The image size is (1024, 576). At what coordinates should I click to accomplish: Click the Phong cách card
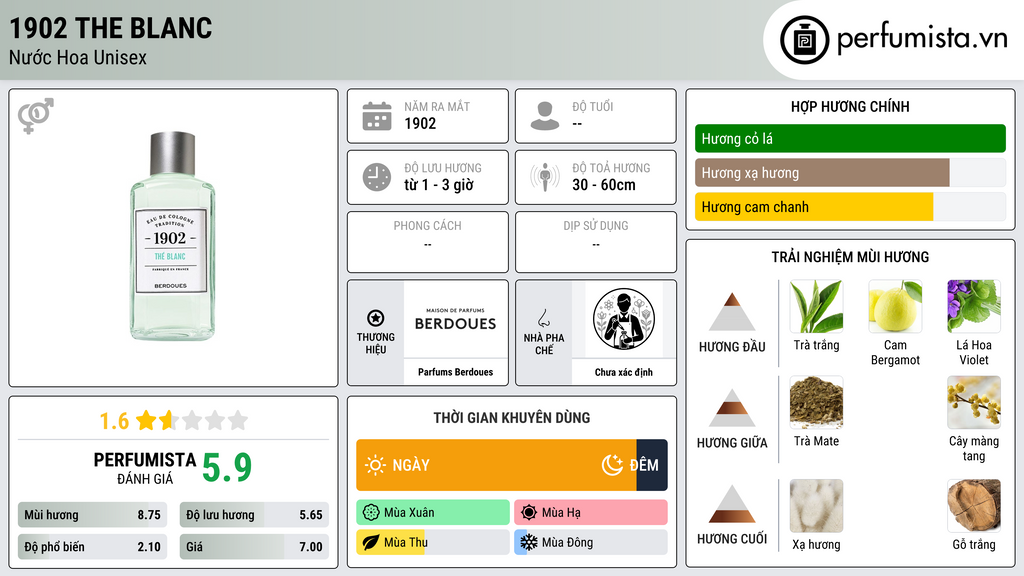click(x=428, y=242)
